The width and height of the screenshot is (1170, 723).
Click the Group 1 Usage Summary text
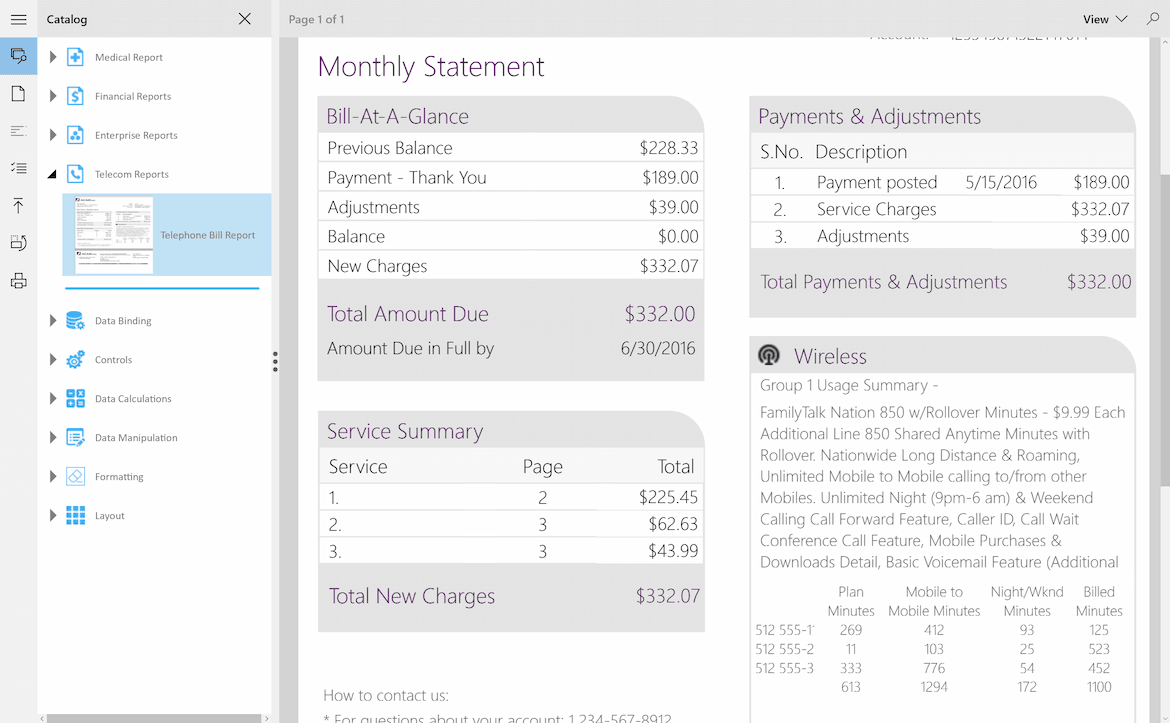click(x=849, y=385)
